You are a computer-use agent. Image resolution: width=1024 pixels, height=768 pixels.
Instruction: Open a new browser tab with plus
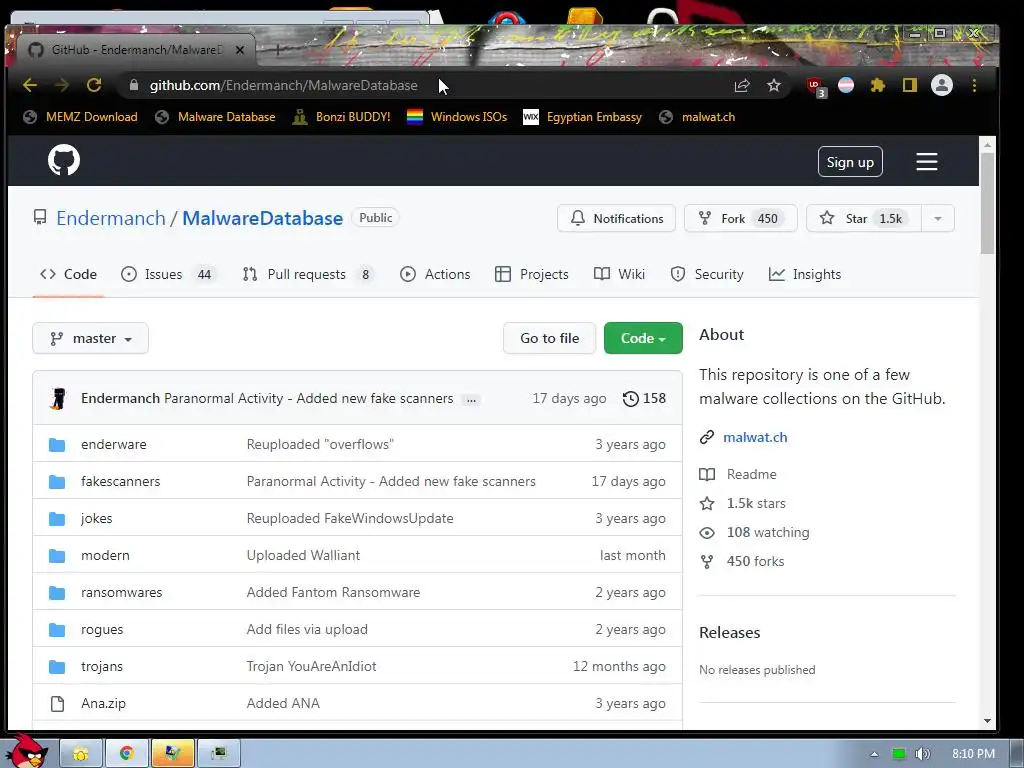pos(278,50)
